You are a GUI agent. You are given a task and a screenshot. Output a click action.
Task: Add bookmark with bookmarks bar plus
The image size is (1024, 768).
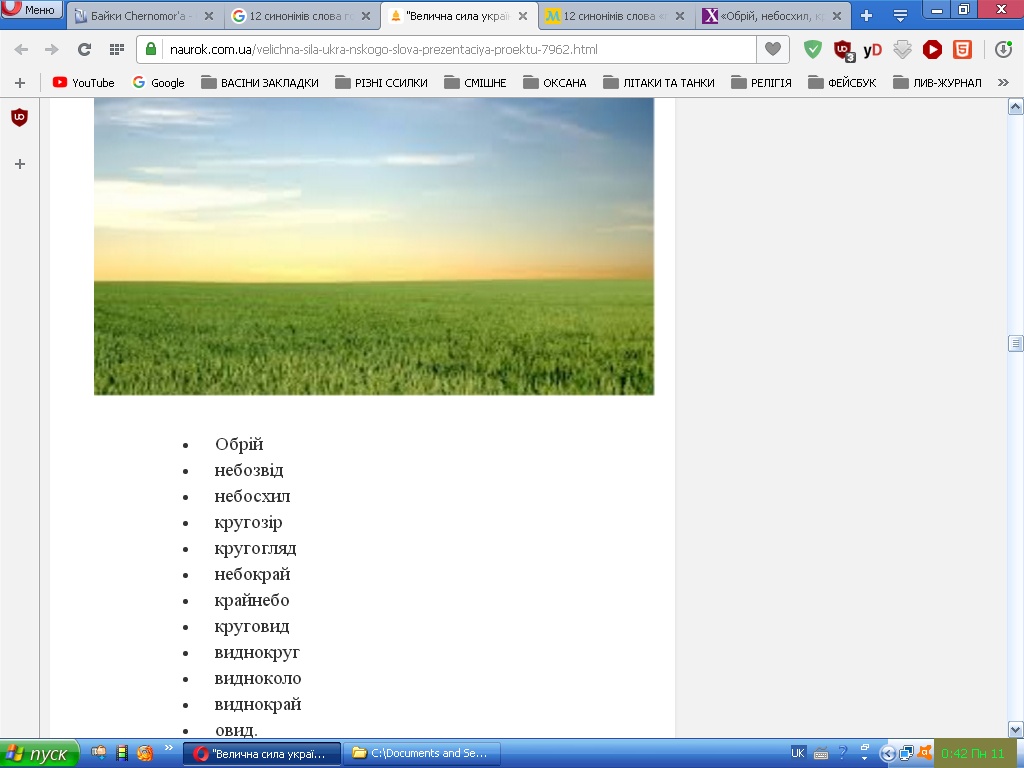click(x=20, y=83)
